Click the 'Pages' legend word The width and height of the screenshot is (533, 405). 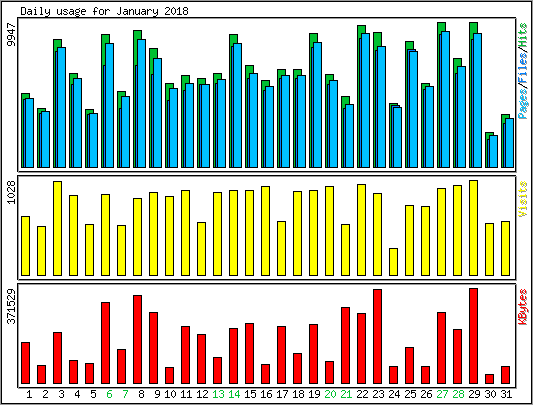pyautogui.click(x=523, y=103)
